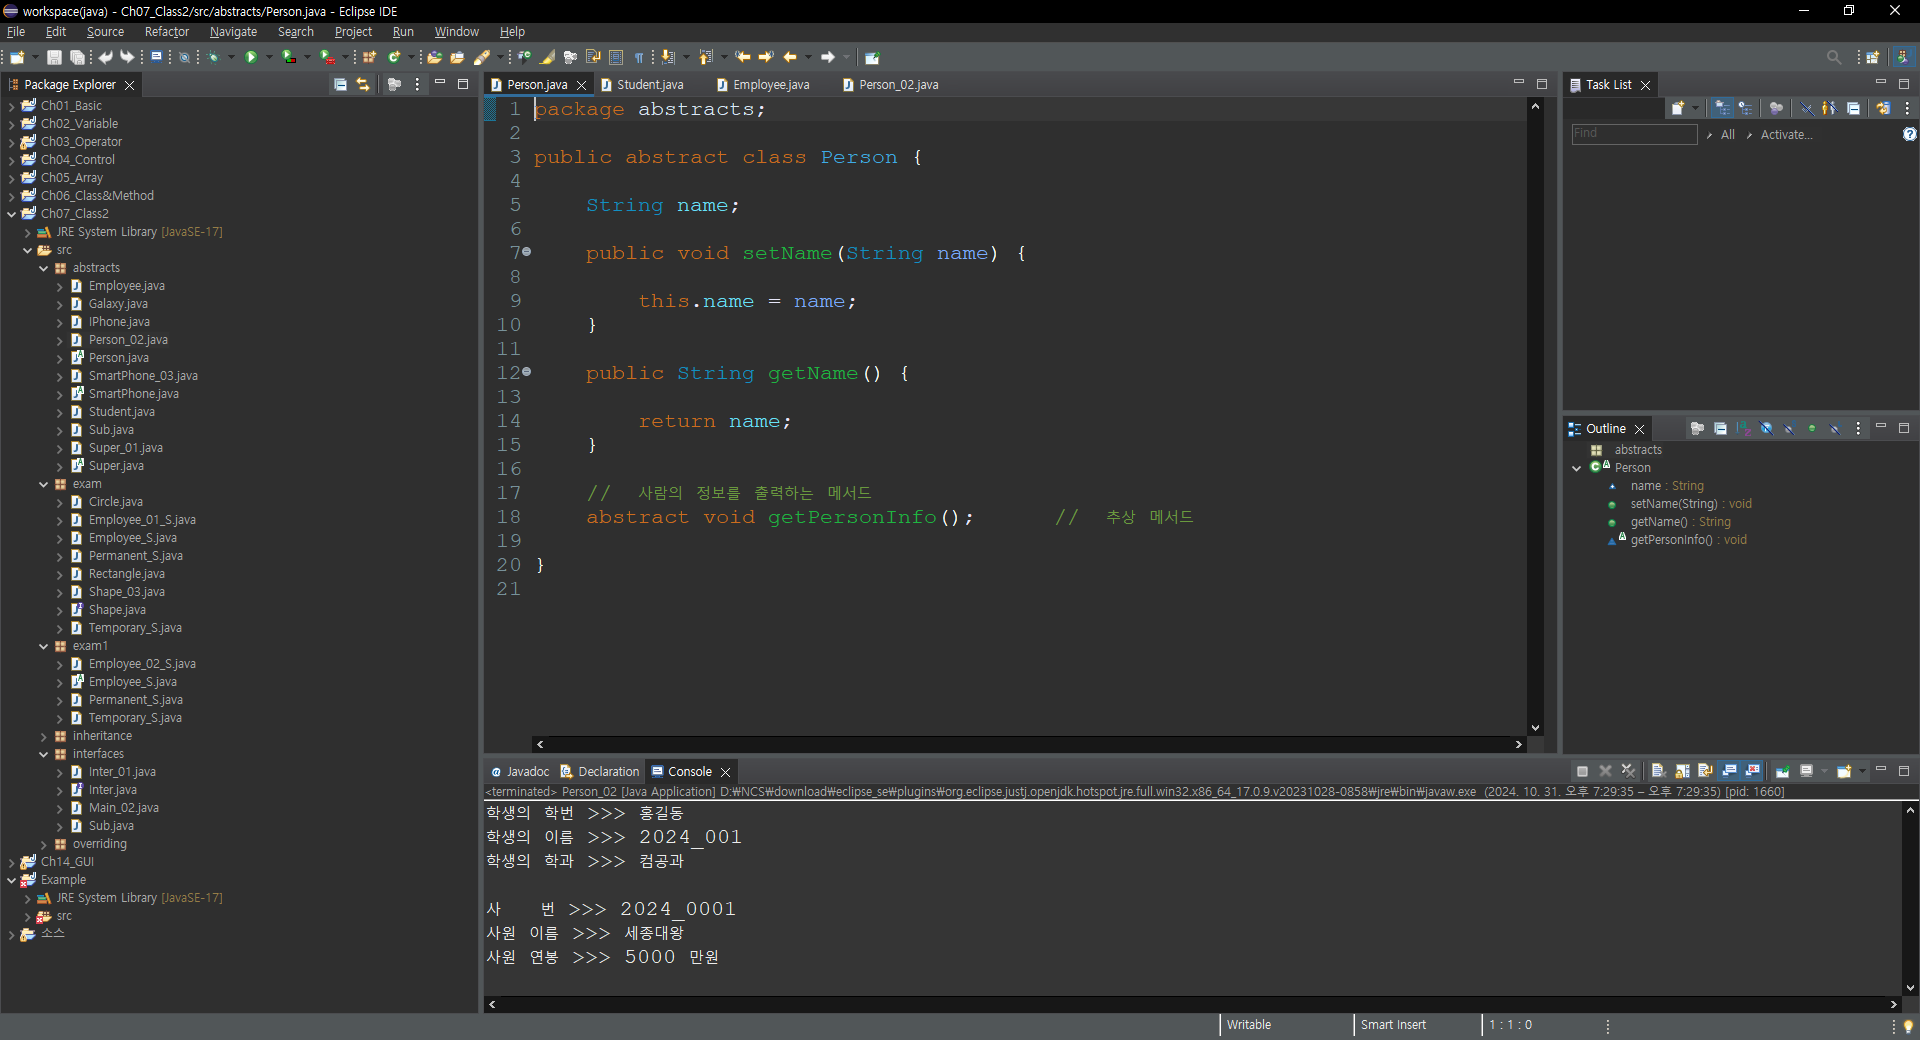Image resolution: width=1920 pixels, height=1040 pixels.
Task: Synchronize changed tasks in Task List
Action: point(1883,109)
